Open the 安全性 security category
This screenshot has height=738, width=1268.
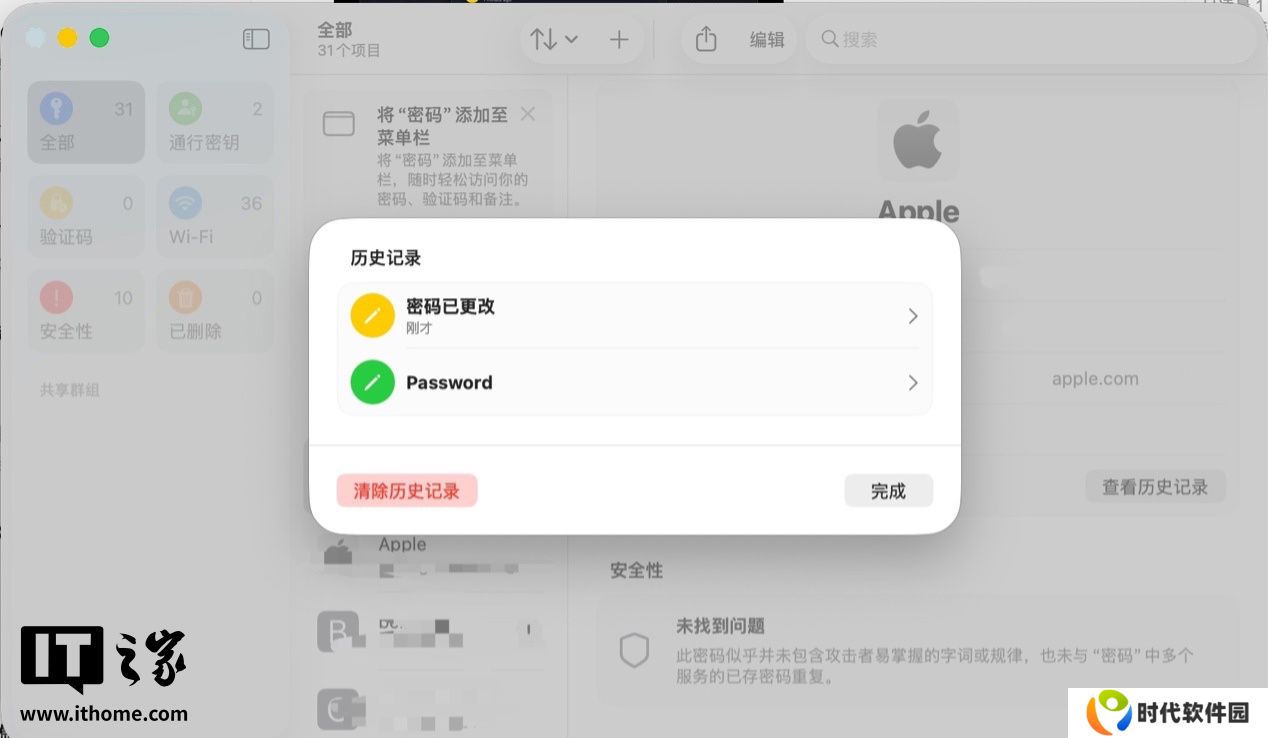click(86, 310)
